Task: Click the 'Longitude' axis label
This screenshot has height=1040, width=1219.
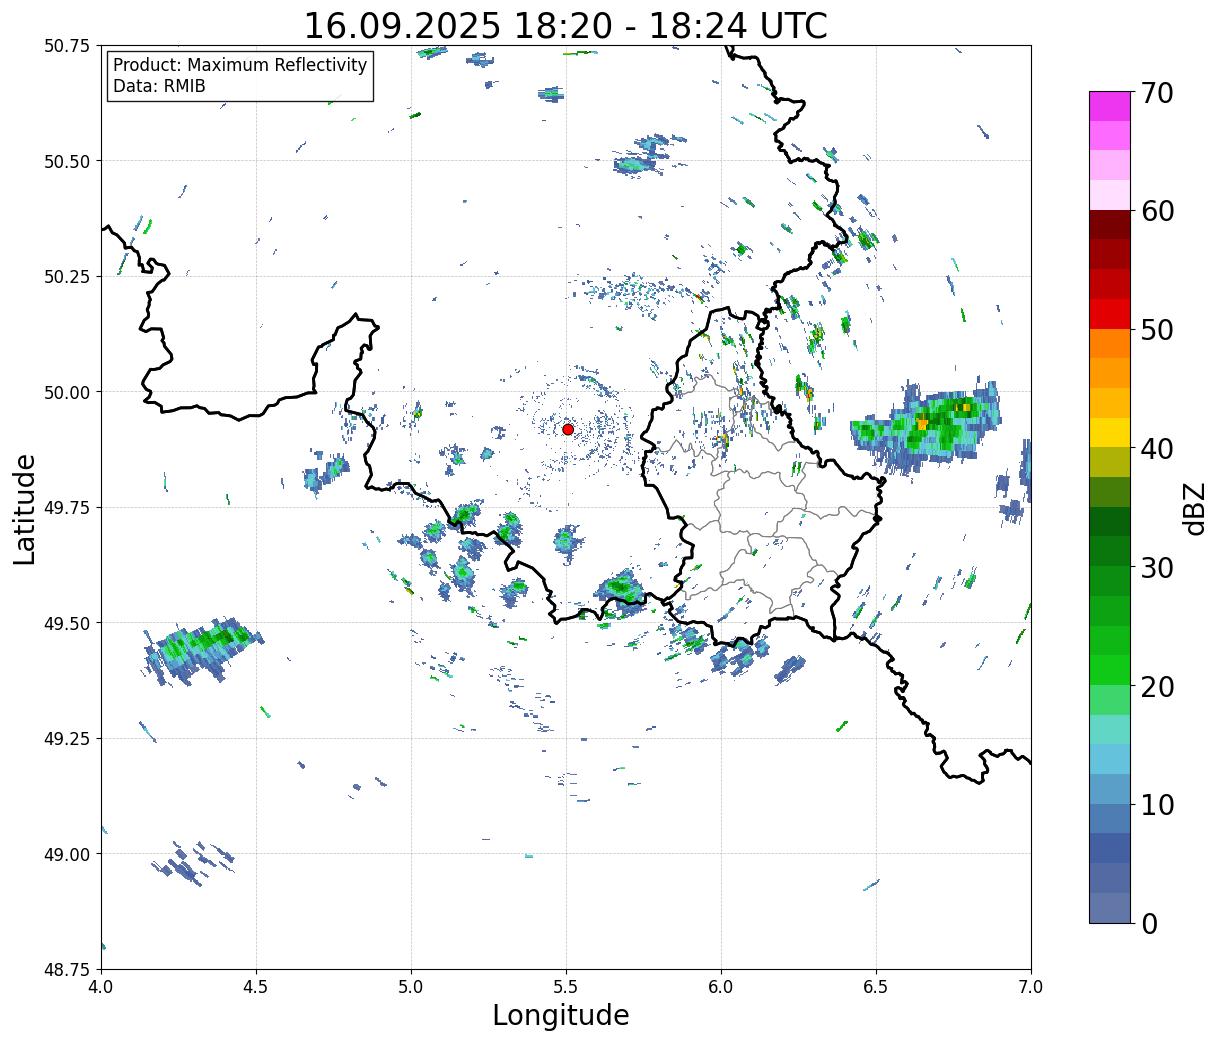Action: coord(561,1015)
